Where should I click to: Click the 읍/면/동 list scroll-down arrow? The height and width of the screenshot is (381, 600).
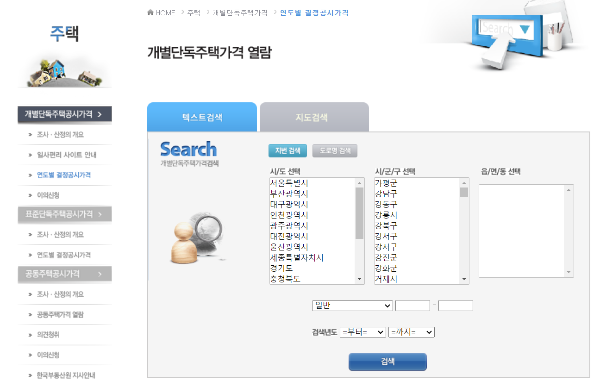tap(569, 272)
